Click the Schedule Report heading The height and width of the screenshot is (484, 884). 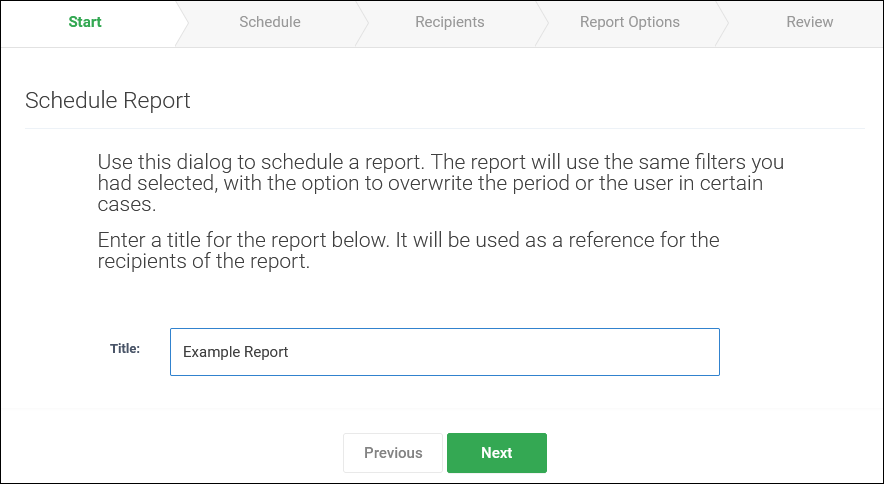coord(108,100)
